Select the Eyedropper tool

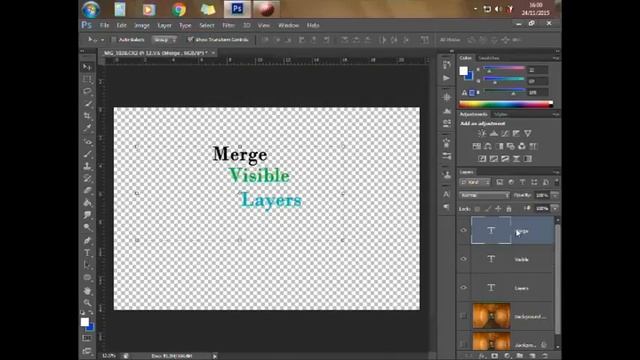[x=87, y=128]
